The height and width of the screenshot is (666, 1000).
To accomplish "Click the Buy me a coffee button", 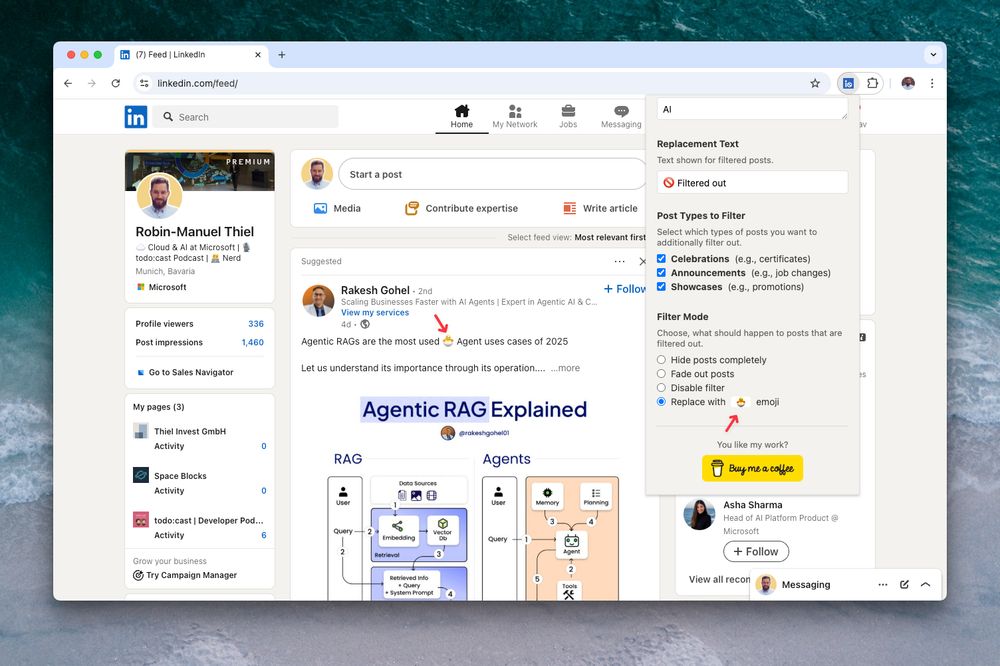I will coord(752,468).
